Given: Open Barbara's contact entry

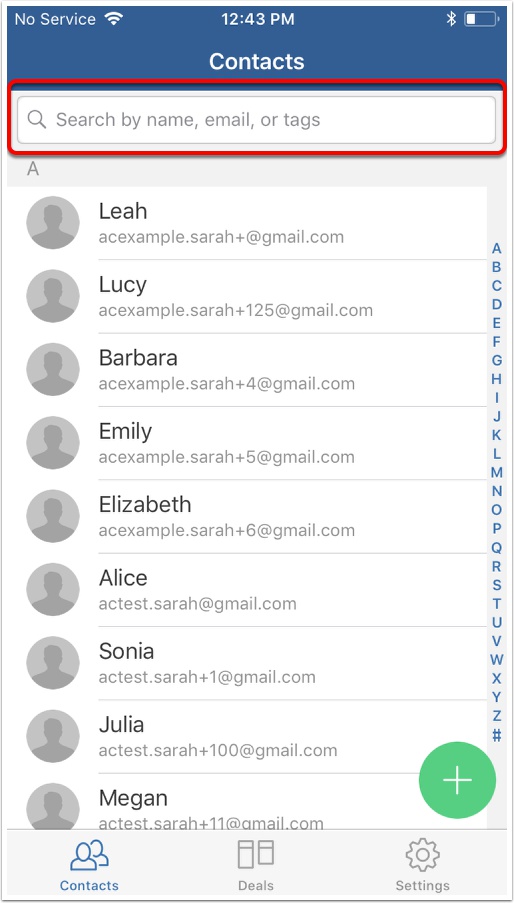Looking at the screenshot, I should click(x=247, y=369).
